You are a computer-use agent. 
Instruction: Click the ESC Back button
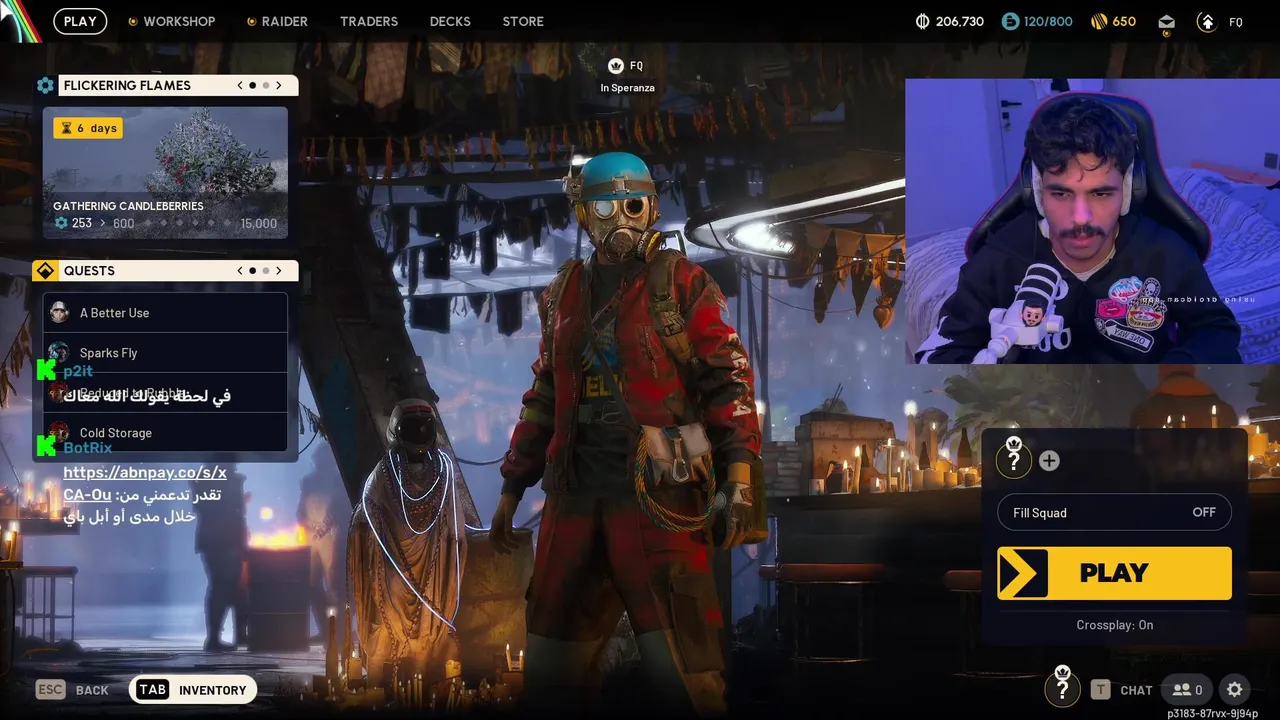point(72,690)
